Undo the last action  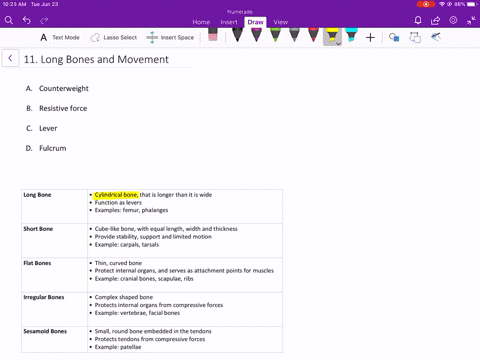(x=27, y=21)
